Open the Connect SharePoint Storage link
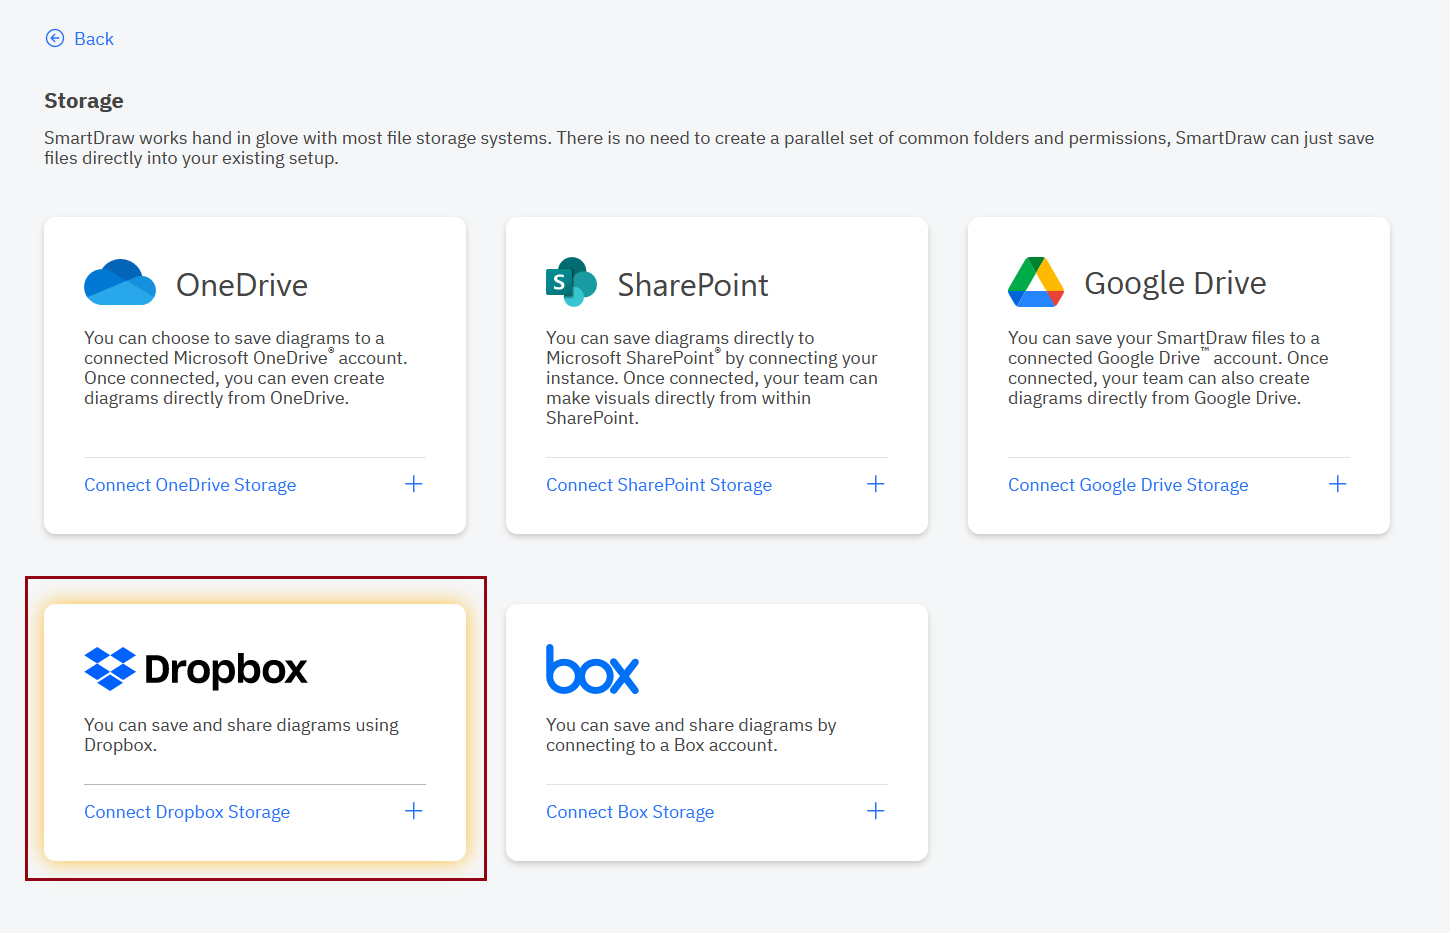 658,484
